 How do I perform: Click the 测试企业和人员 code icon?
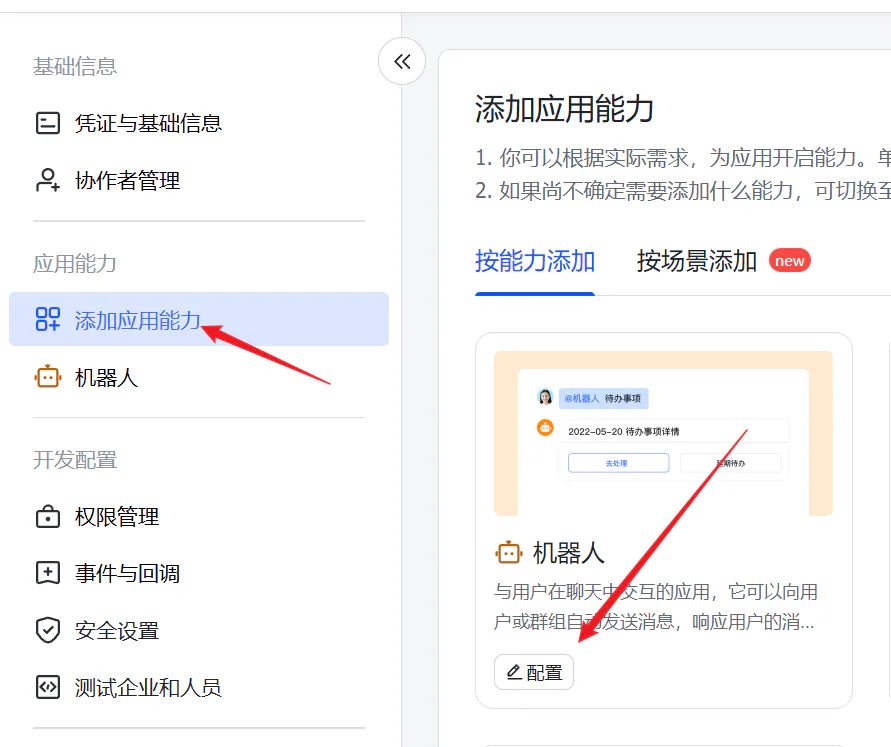[48, 687]
